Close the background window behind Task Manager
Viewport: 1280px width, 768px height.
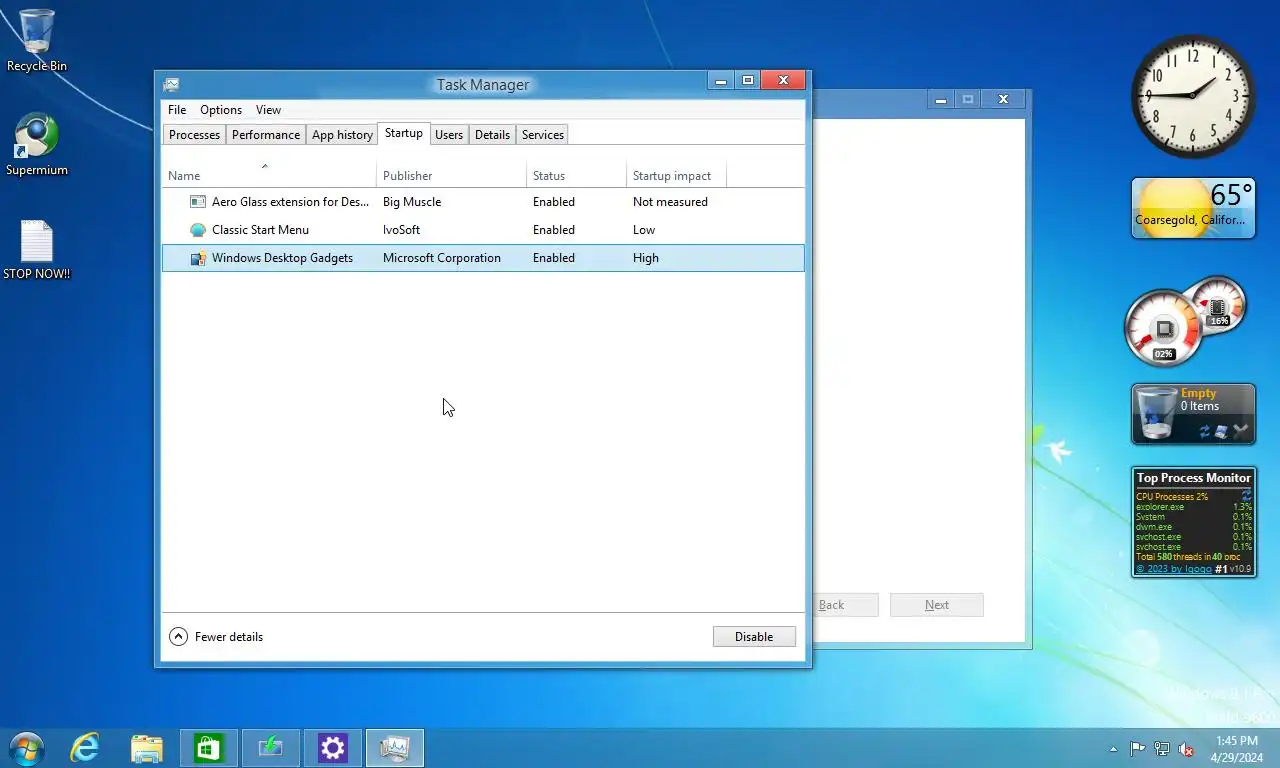click(x=1003, y=99)
